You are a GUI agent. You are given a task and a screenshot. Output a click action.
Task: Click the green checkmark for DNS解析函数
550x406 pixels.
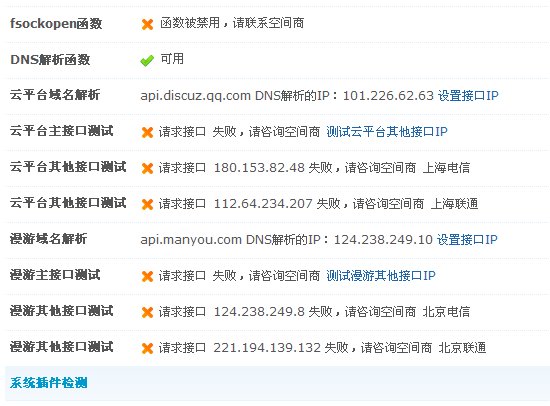point(147,60)
